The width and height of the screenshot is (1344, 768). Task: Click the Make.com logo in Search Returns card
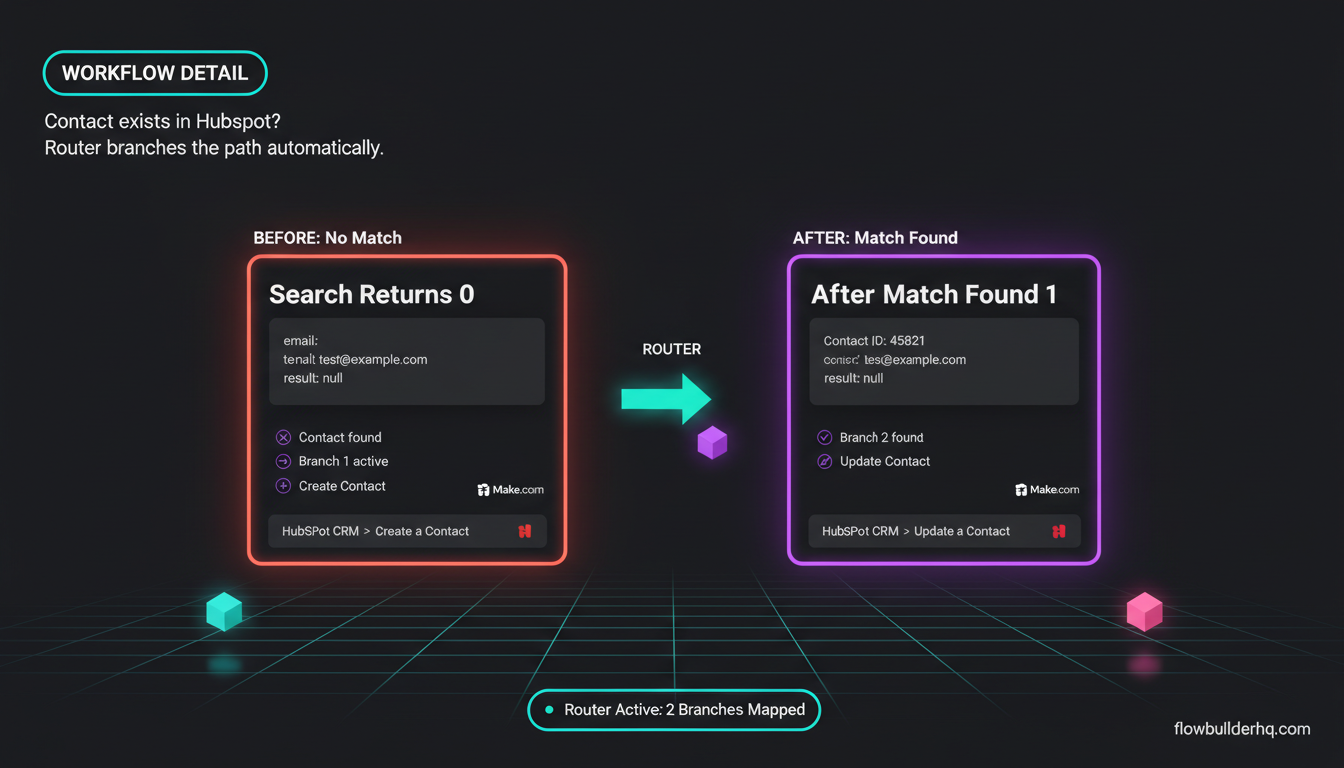click(x=511, y=490)
